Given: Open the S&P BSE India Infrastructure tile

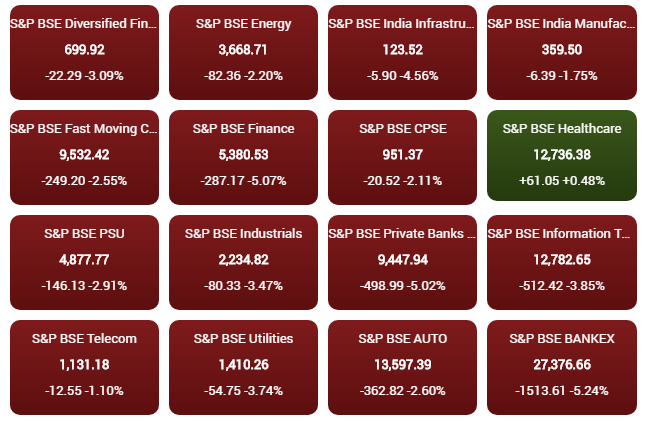Looking at the screenshot, I should click(402, 50).
